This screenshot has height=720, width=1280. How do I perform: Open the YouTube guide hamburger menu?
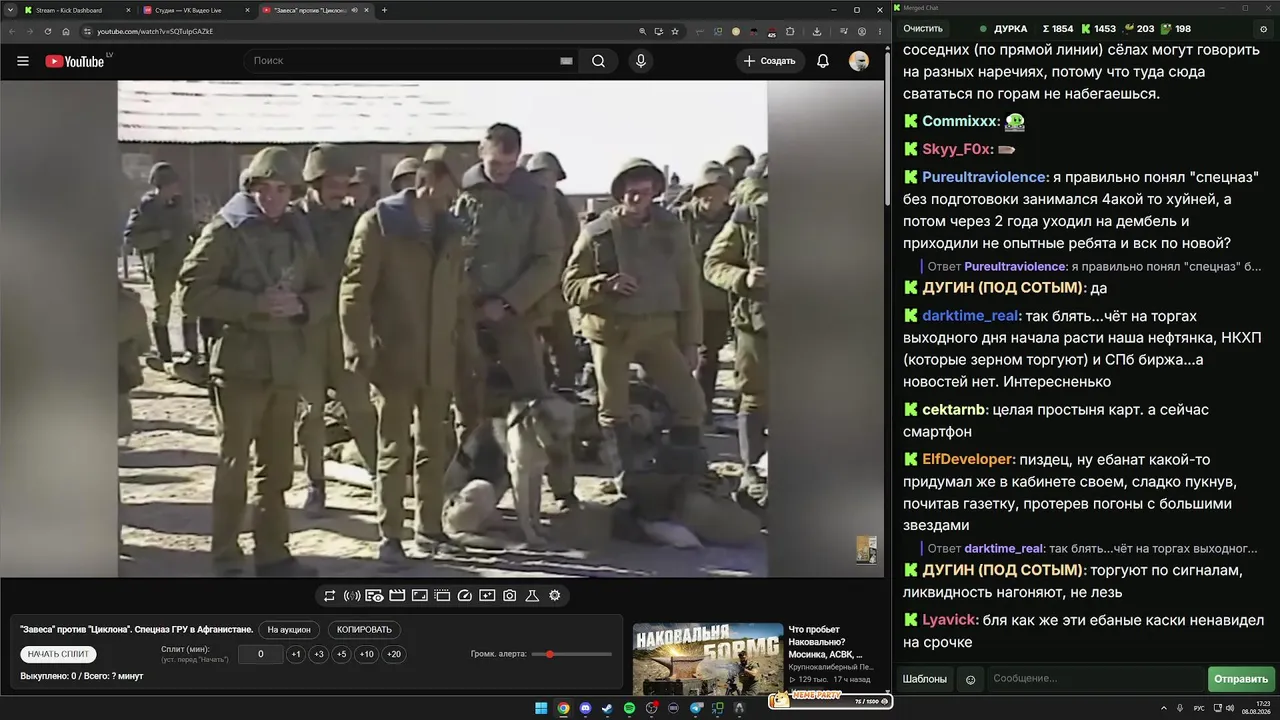[x=23, y=61]
